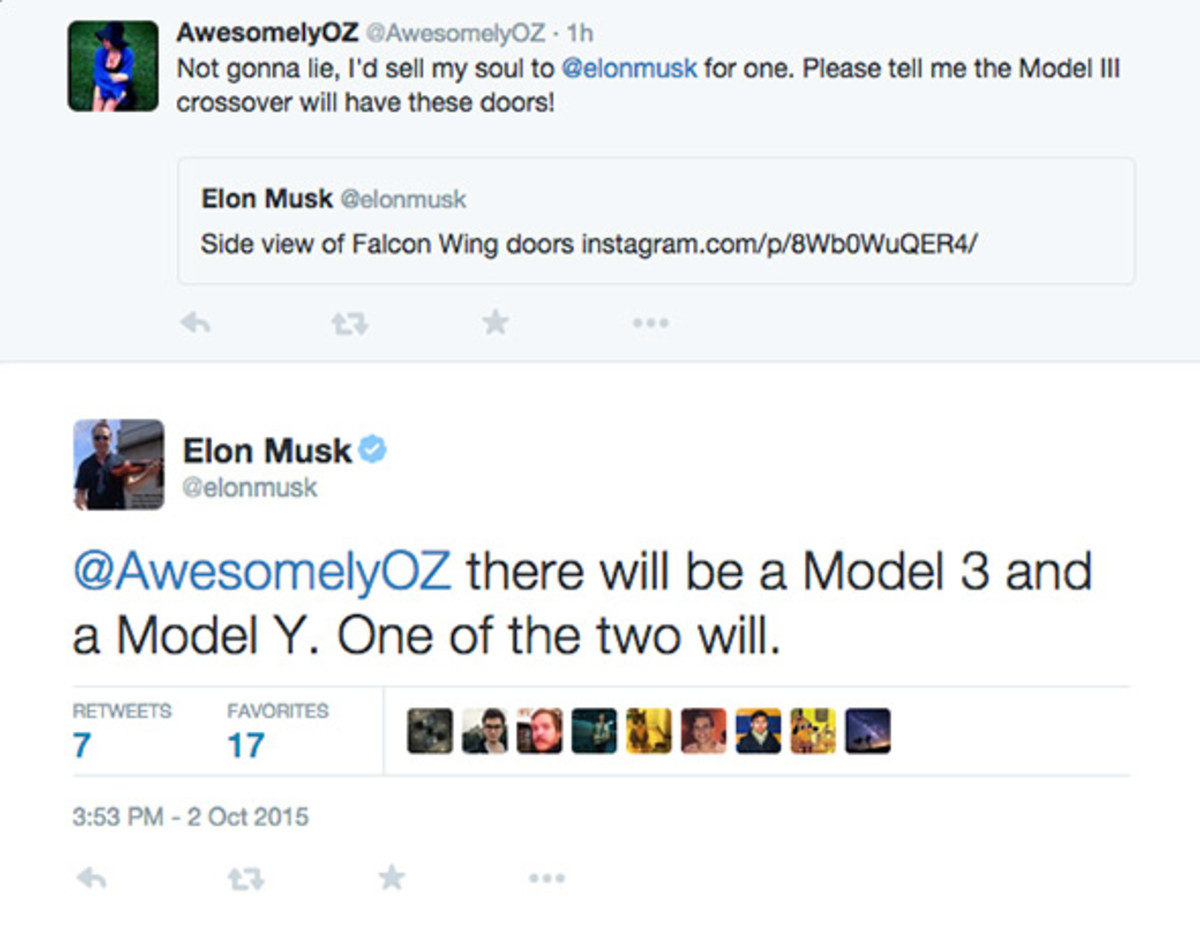Reply to Elon Musk's tweet
This screenshot has height=952, width=1200.
point(91,878)
